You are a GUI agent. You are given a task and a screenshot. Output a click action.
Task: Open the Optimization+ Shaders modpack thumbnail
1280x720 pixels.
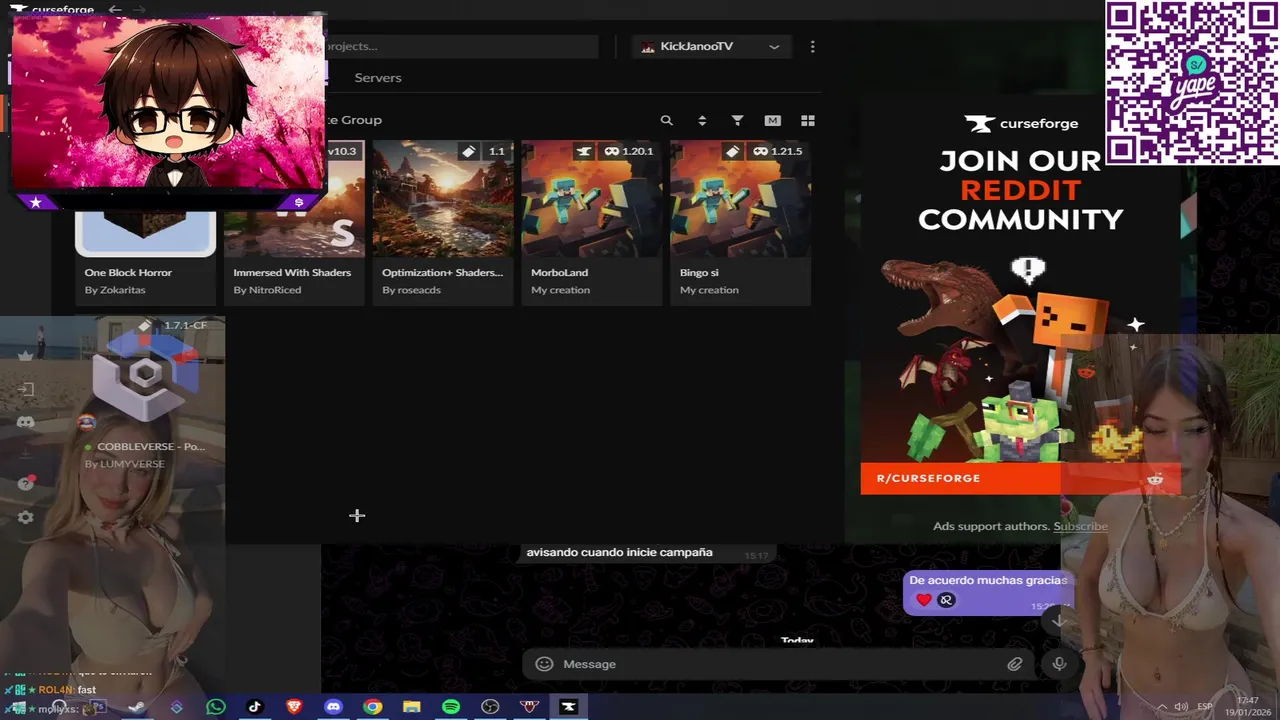click(443, 198)
